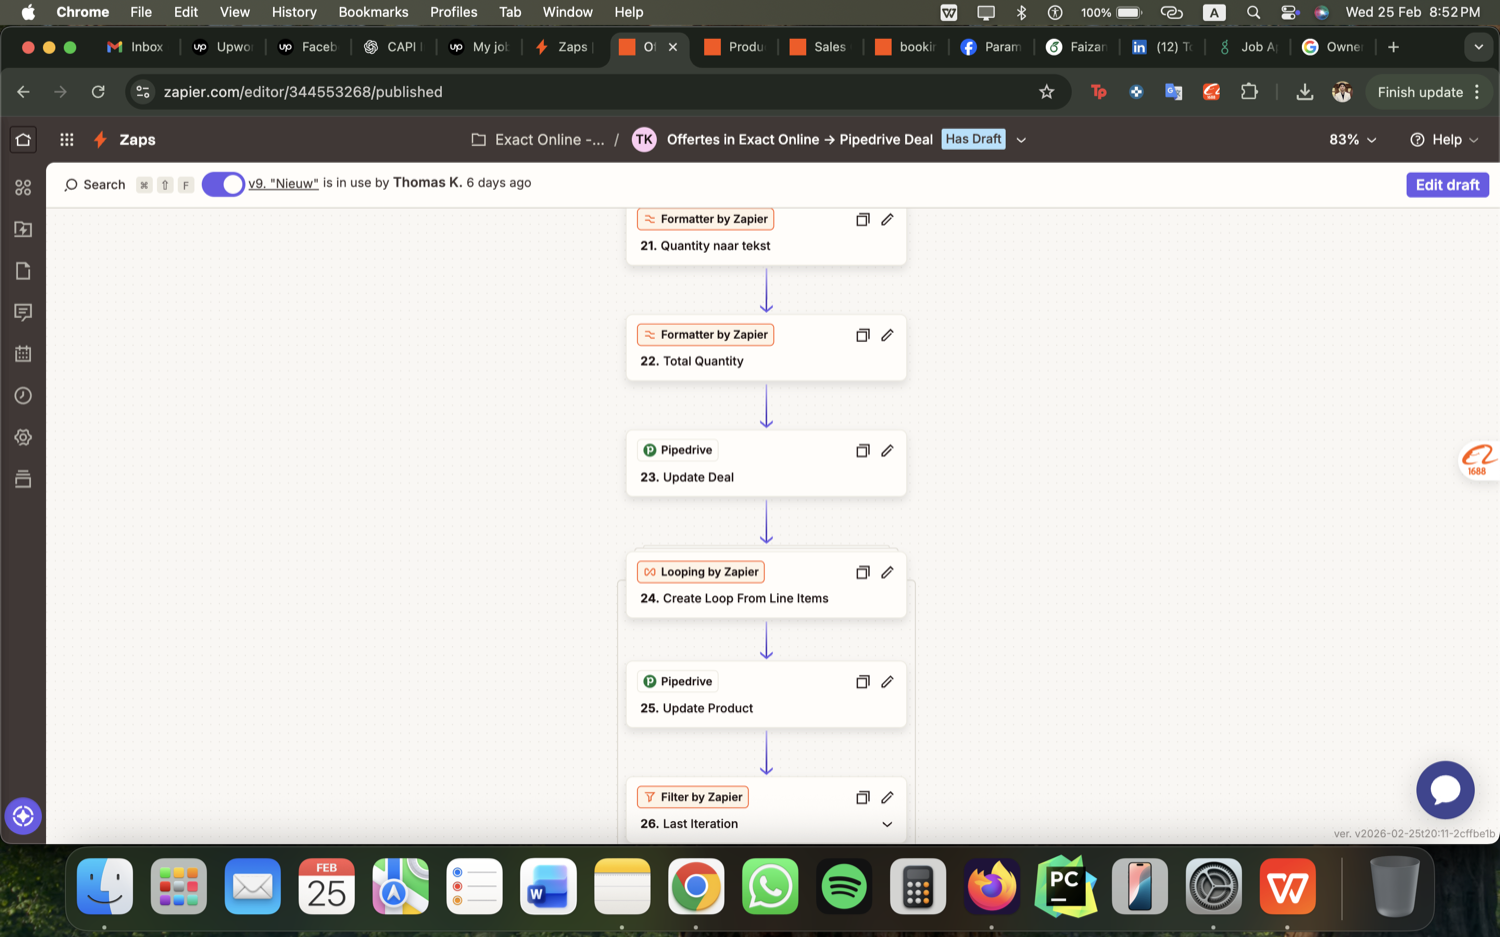
Task: Click the Pipedrive badge on step 25
Action: tap(678, 681)
